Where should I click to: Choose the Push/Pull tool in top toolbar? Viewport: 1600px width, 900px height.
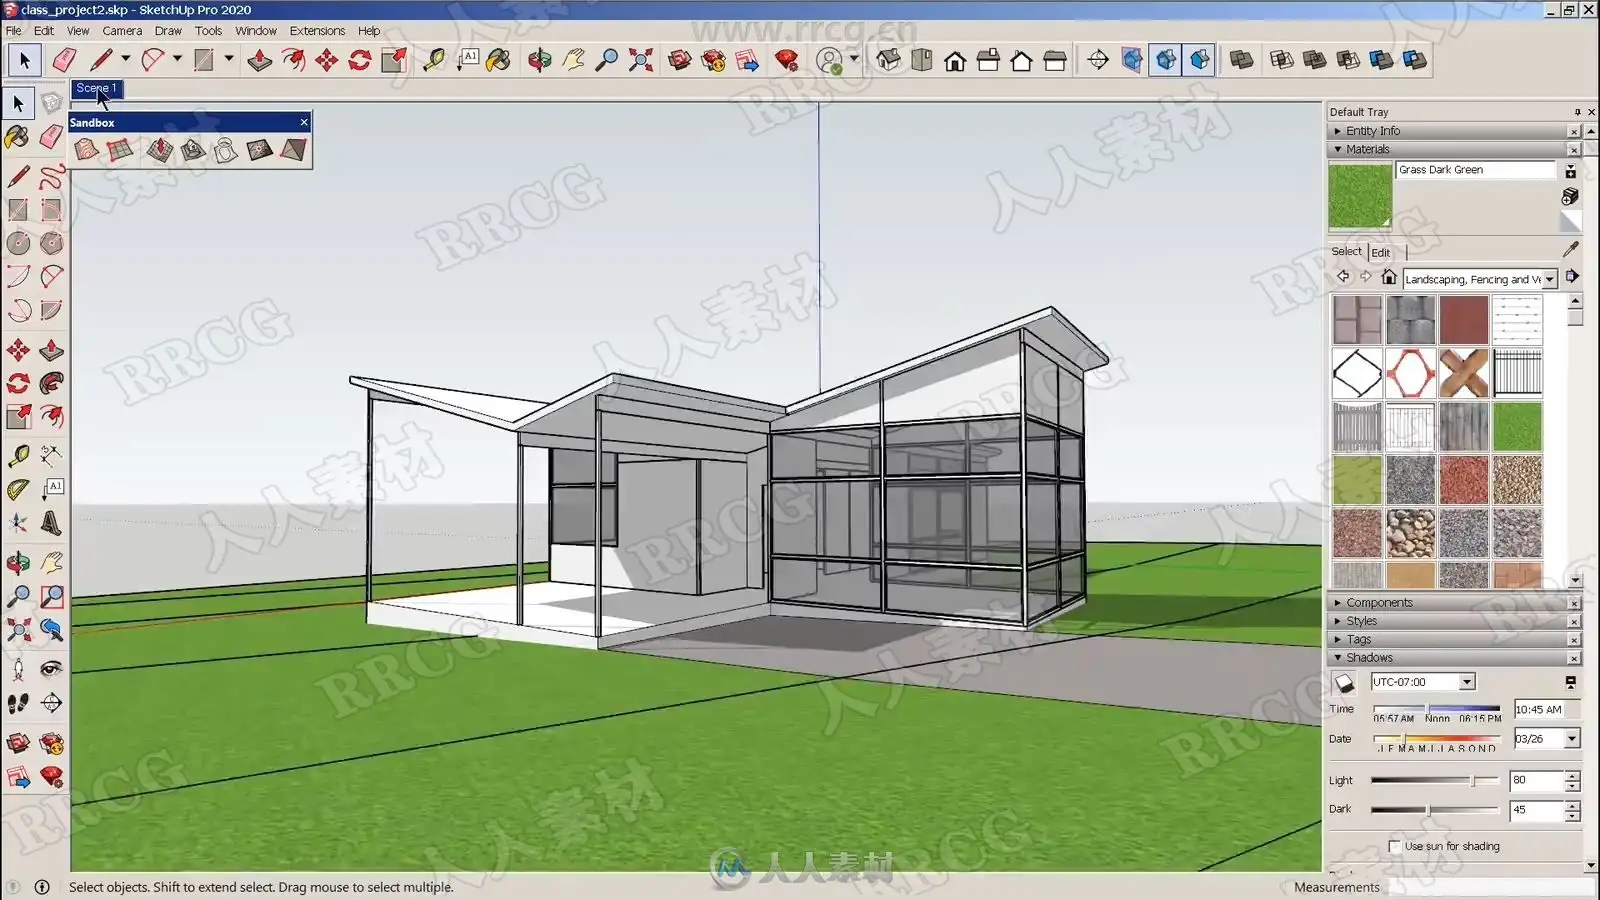pyautogui.click(x=259, y=60)
